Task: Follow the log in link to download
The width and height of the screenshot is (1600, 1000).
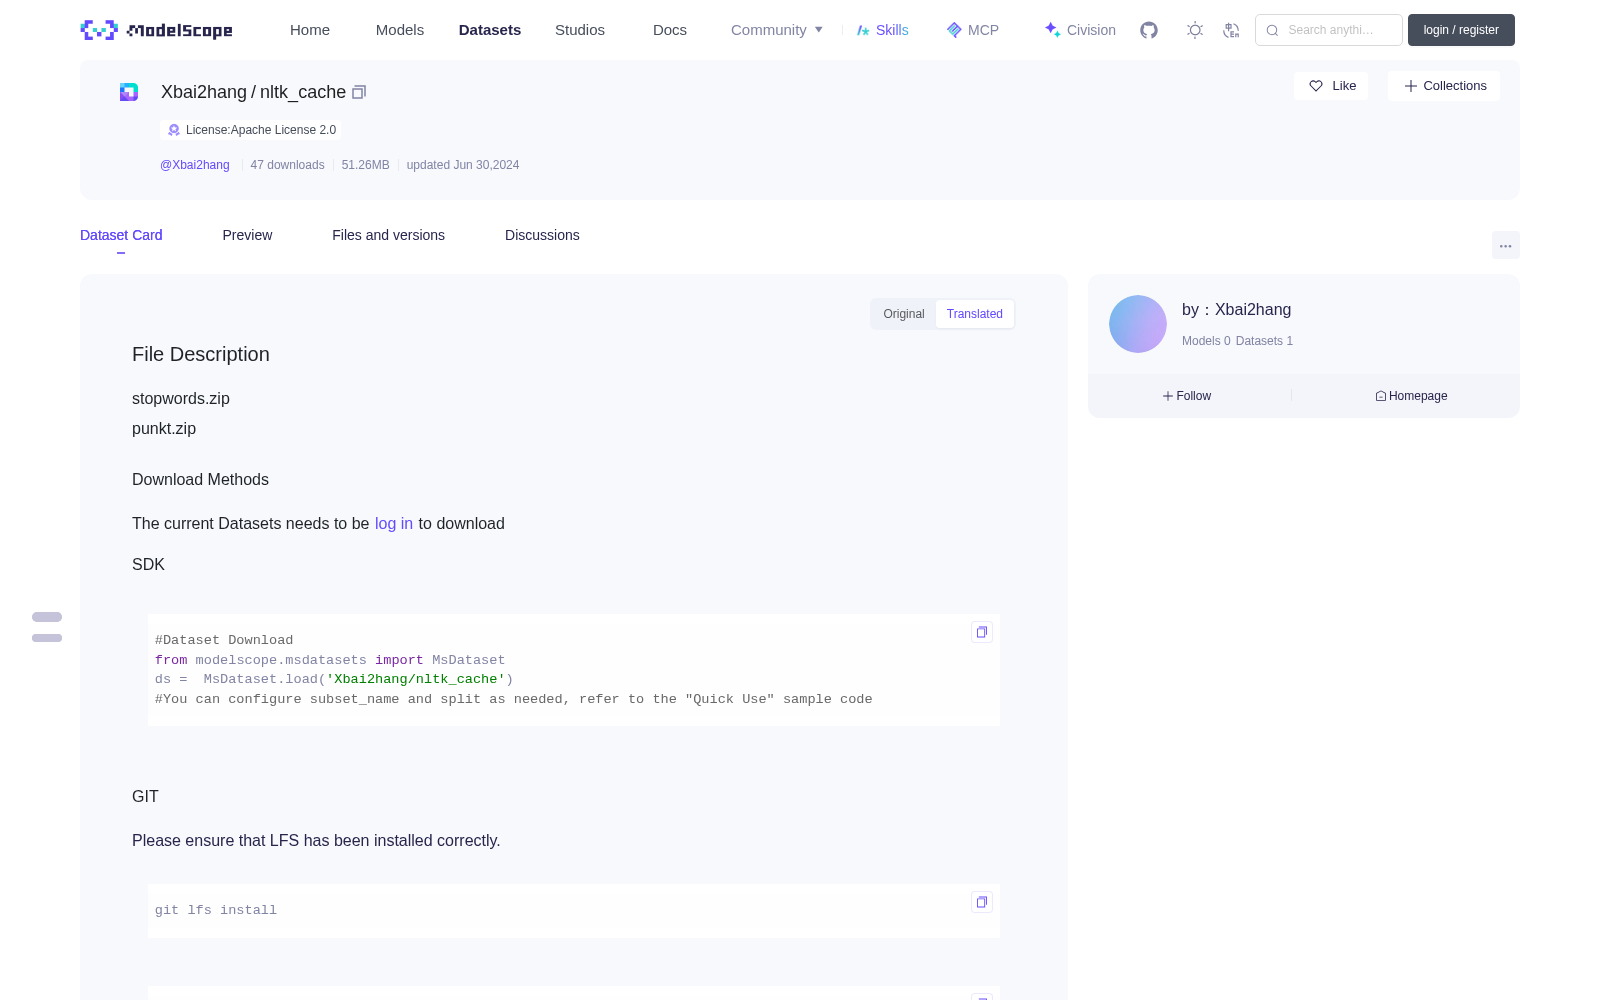Action: coord(394,523)
